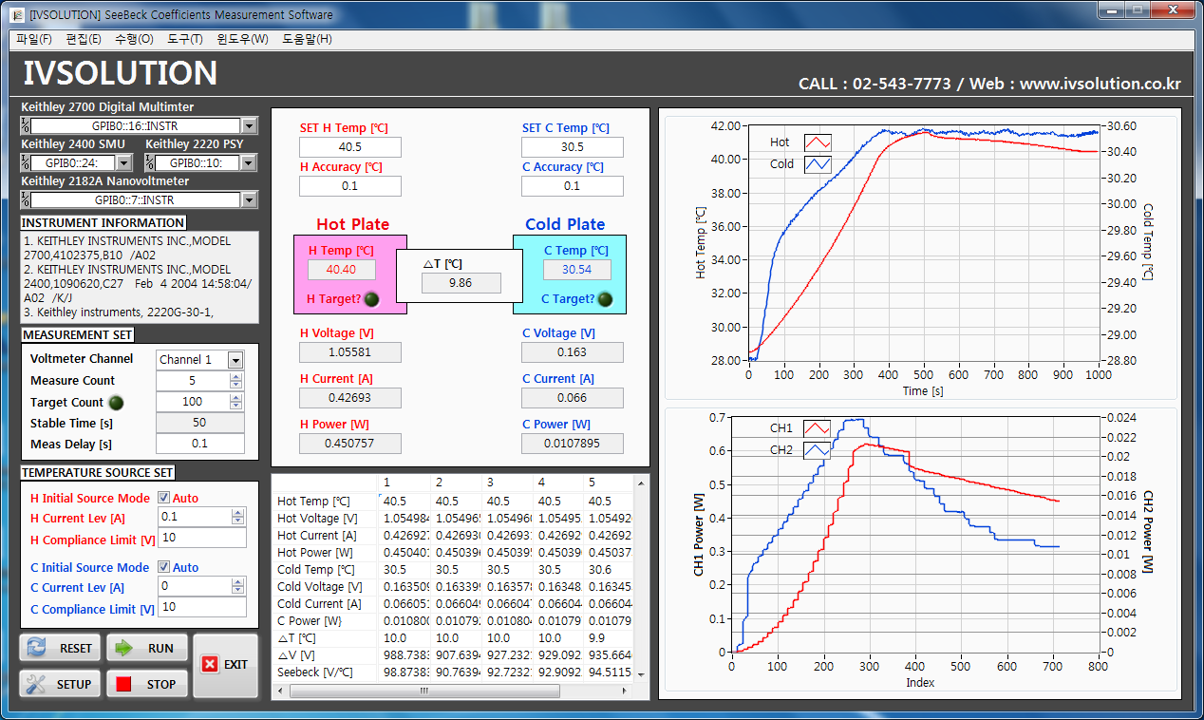Image resolution: width=1204 pixels, height=720 pixels.
Task: Click SETUP button's tools icon
Action: (37, 684)
